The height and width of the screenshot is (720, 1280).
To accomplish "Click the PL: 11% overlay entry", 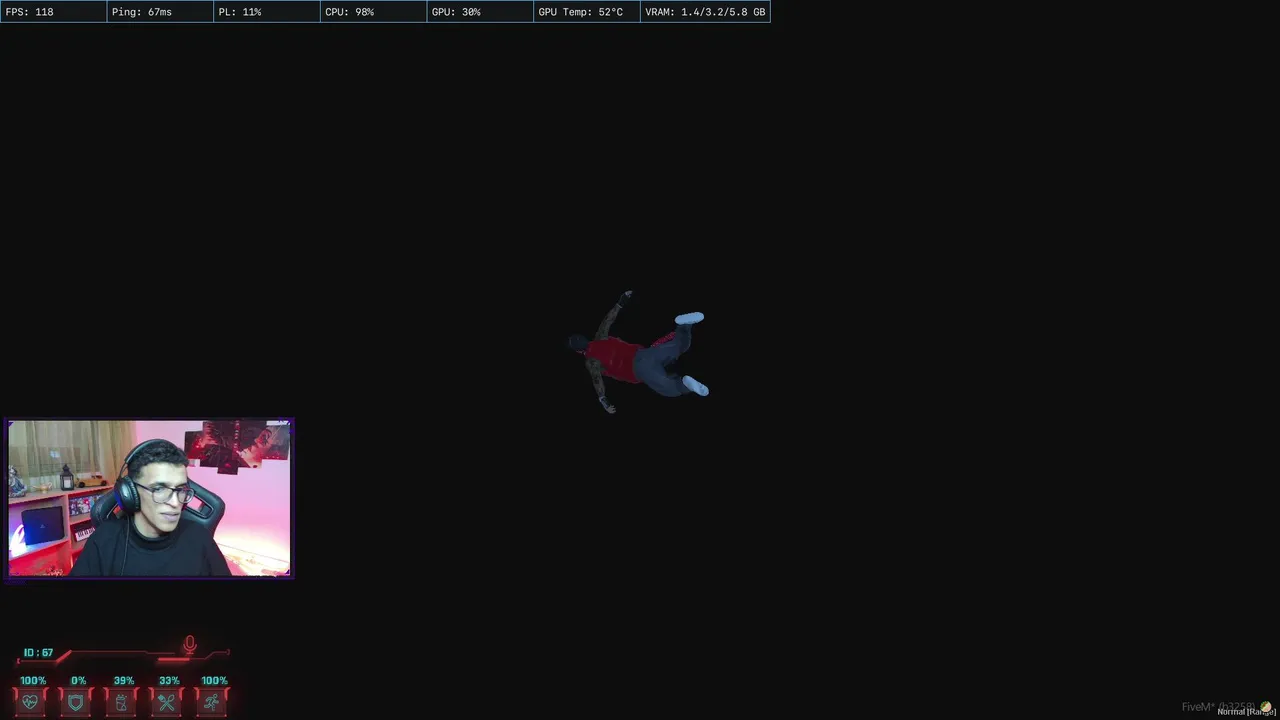I will click(x=267, y=12).
